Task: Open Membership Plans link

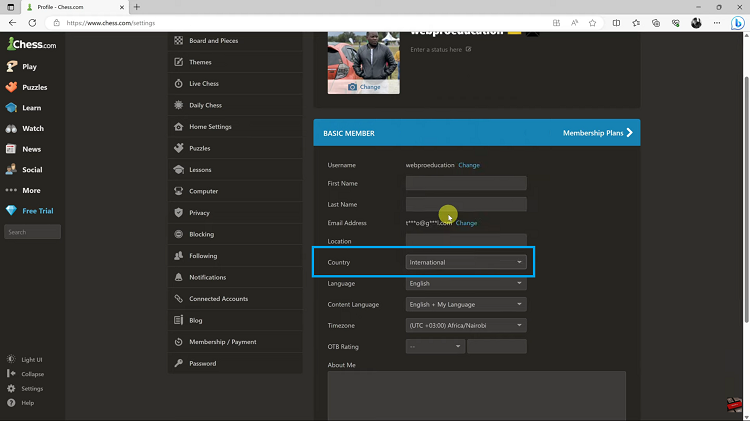Action: pos(598,133)
